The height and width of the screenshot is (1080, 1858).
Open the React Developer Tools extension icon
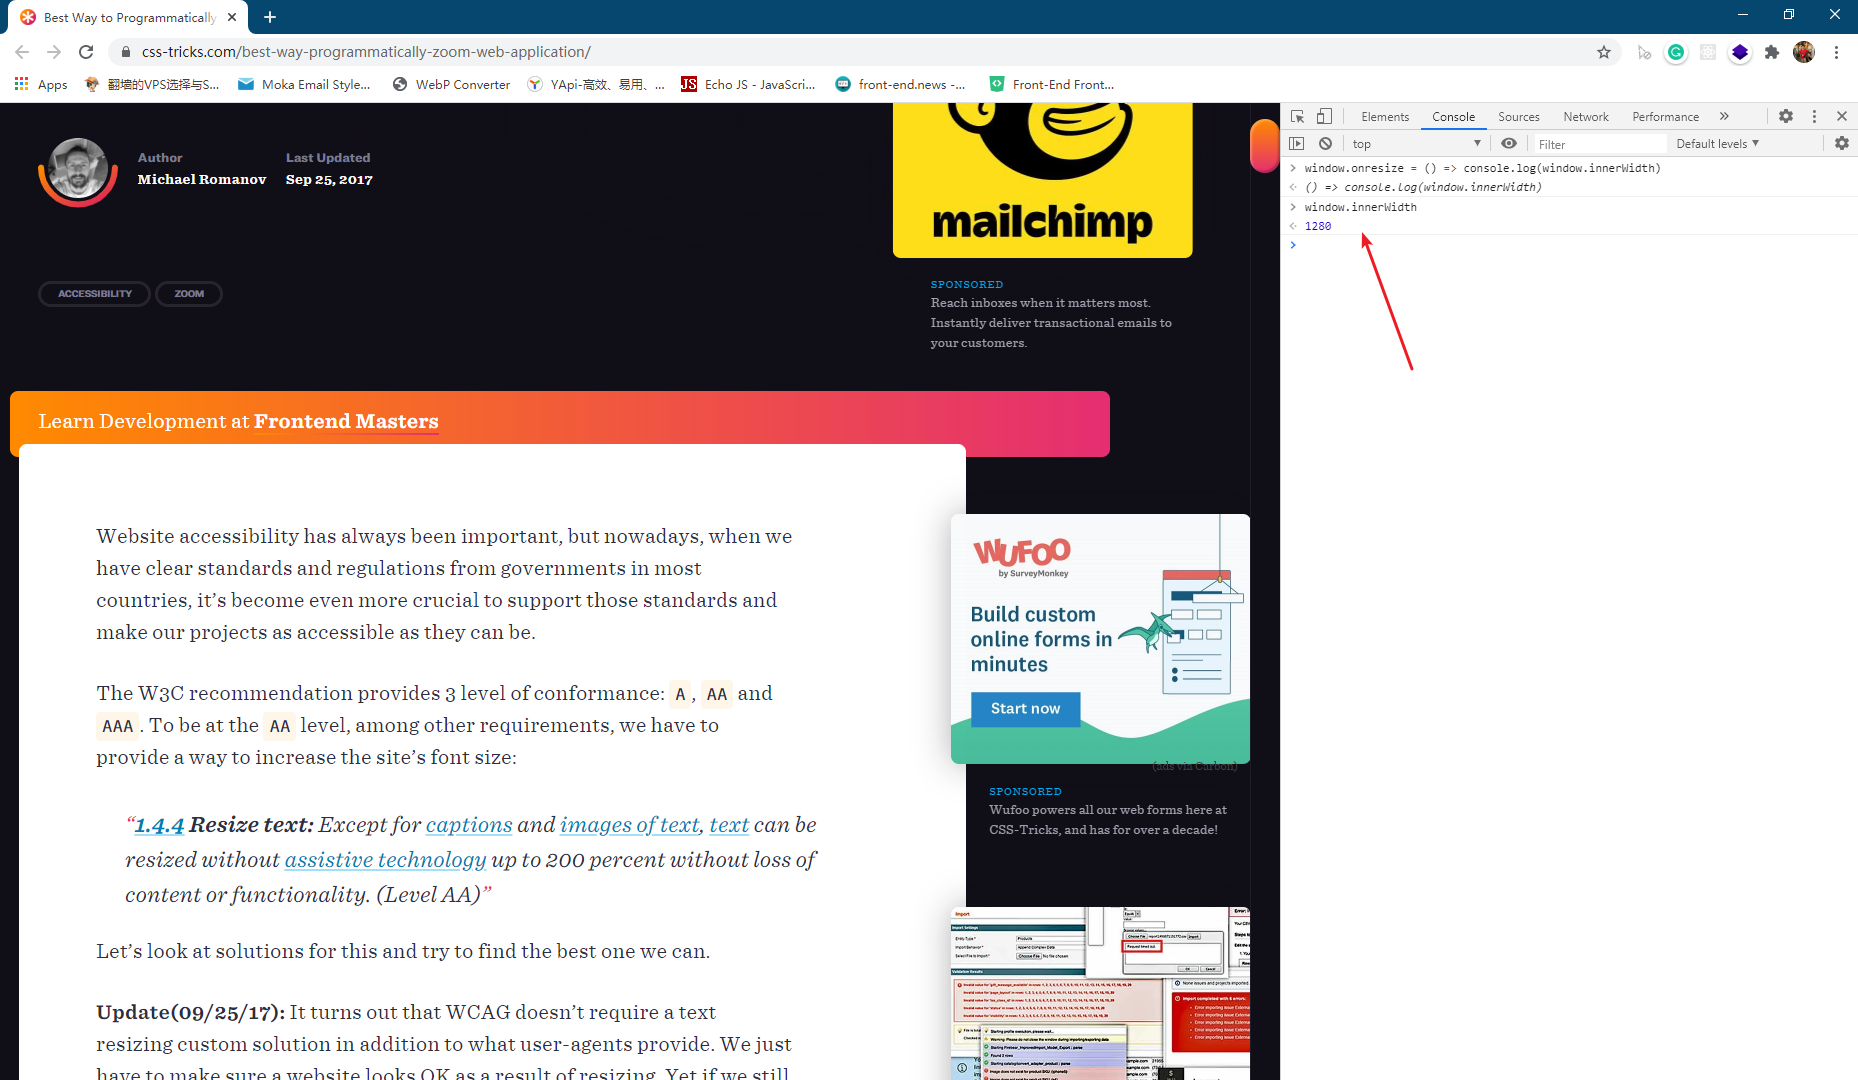point(1708,52)
